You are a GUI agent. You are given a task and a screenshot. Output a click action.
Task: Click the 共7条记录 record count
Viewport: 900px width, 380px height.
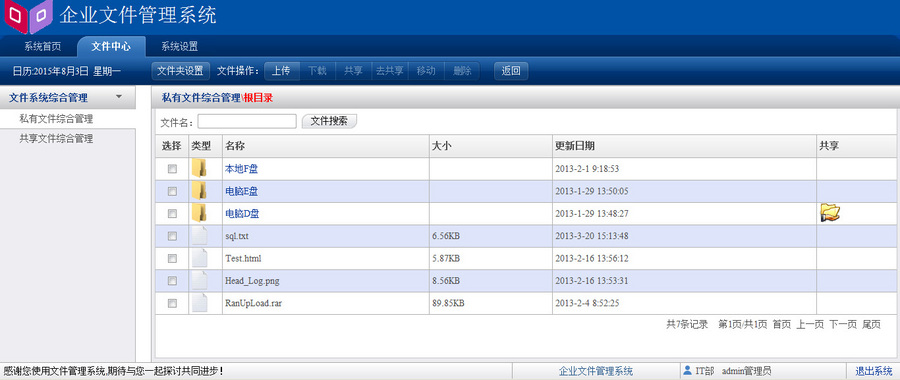coord(687,325)
